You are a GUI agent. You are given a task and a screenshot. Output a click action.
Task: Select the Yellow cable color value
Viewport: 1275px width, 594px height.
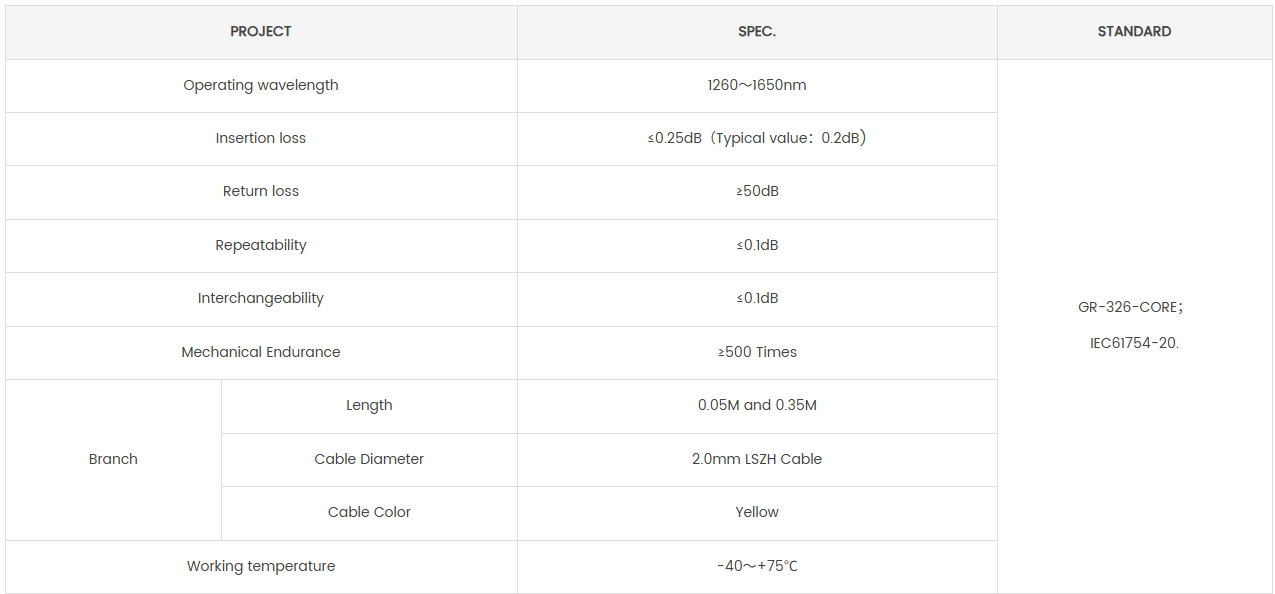coord(757,513)
